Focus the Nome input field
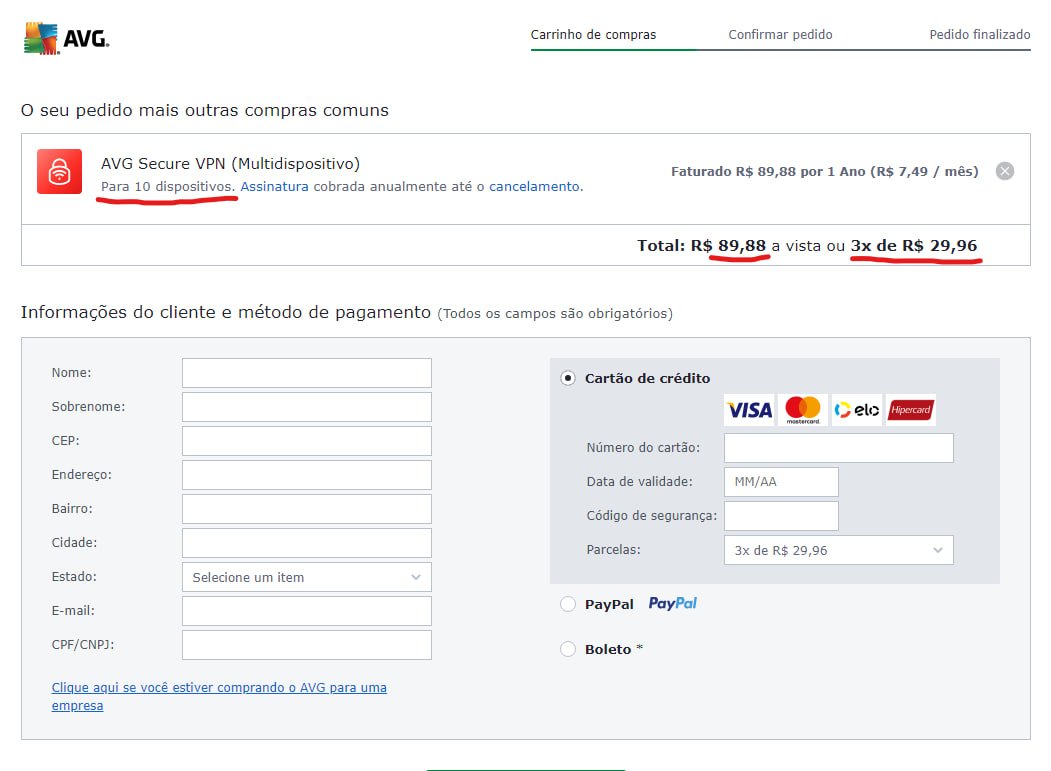Image resolution: width=1051 pixels, height=771 pixels. [x=306, y=373]
